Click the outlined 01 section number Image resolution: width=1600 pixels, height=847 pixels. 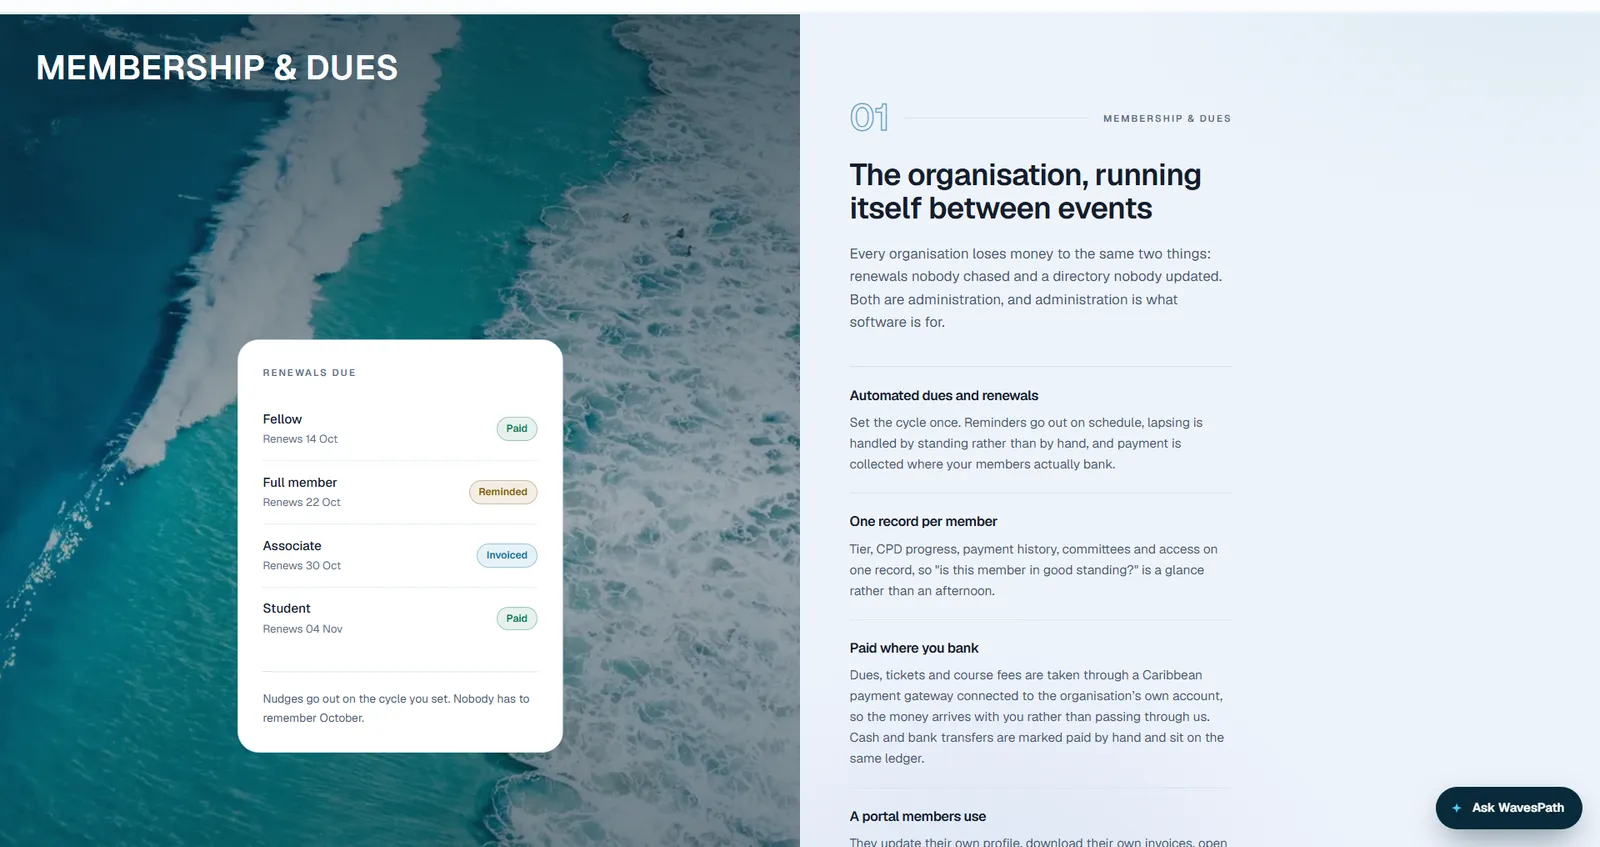point(869,118)
